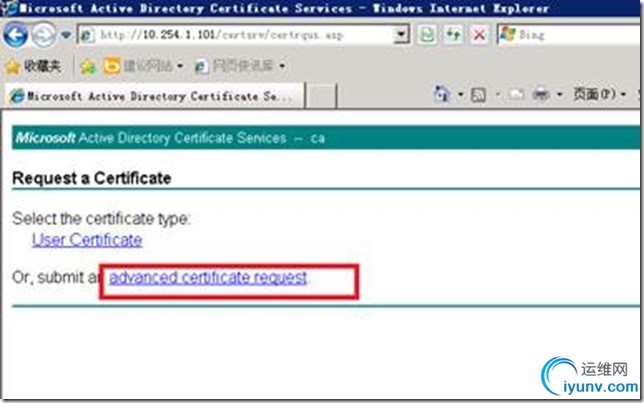
Task: Click the Read Mail envelope icon
Action: click(516, 95)
